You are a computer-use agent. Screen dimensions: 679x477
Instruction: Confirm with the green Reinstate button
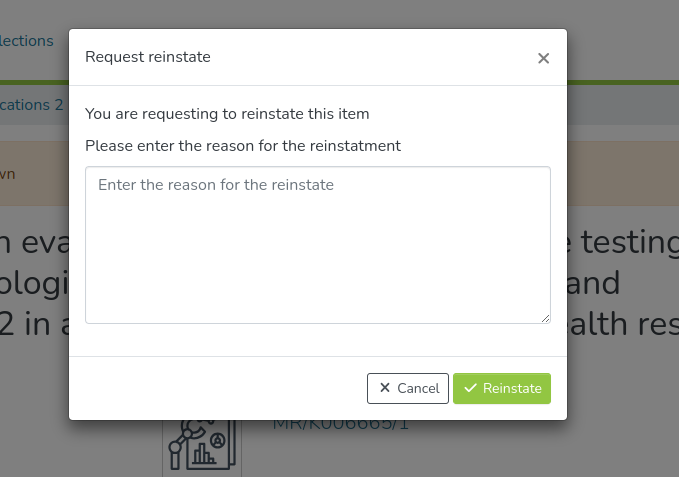pos(502,388)
